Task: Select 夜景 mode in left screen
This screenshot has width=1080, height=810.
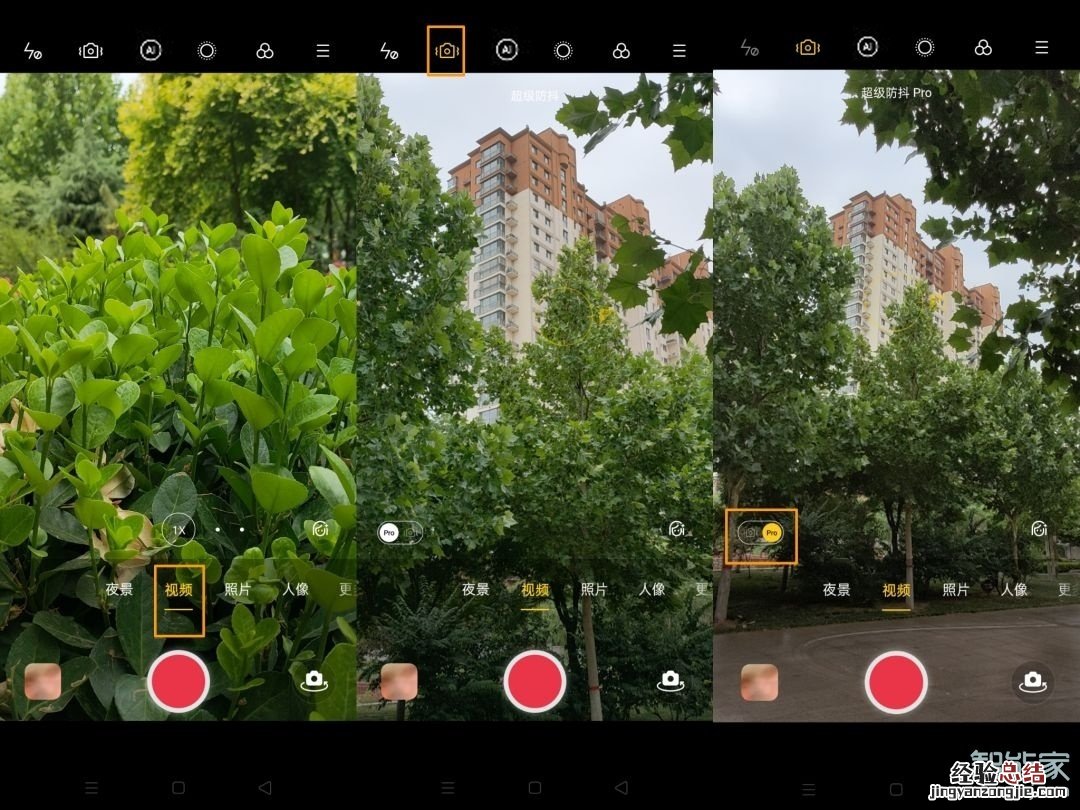Action: pos(119,590)
